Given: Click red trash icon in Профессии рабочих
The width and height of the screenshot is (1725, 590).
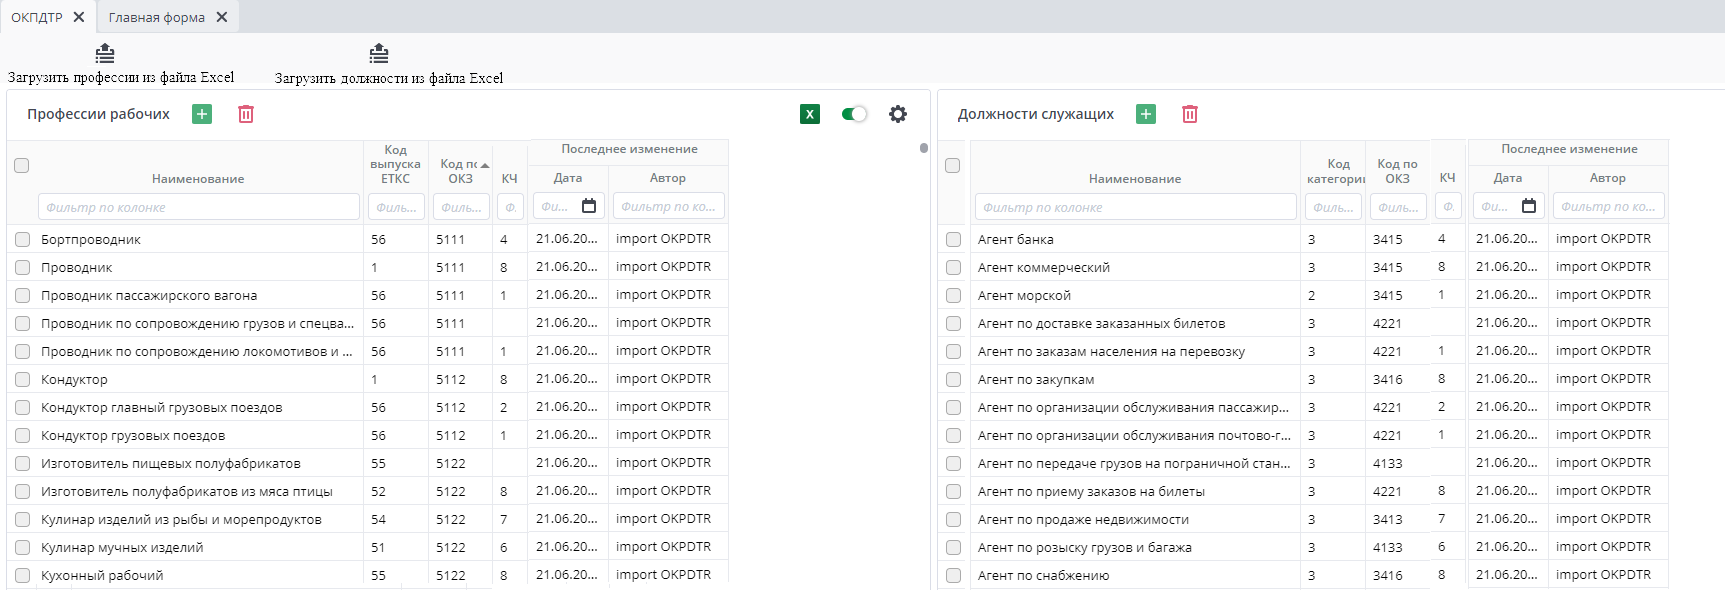Looking at the screenshot, I should click(x=246, y=114).
